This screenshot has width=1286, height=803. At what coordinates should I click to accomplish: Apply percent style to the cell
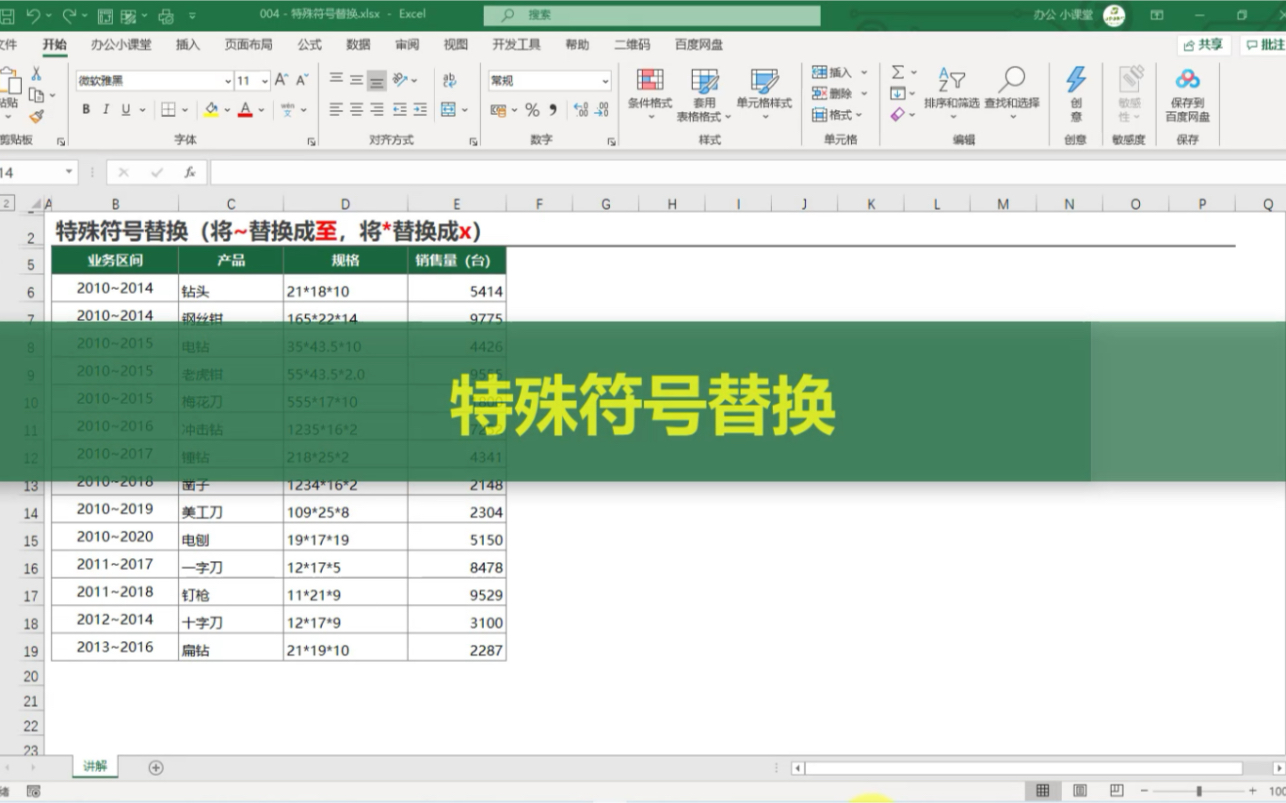[532, 110]
